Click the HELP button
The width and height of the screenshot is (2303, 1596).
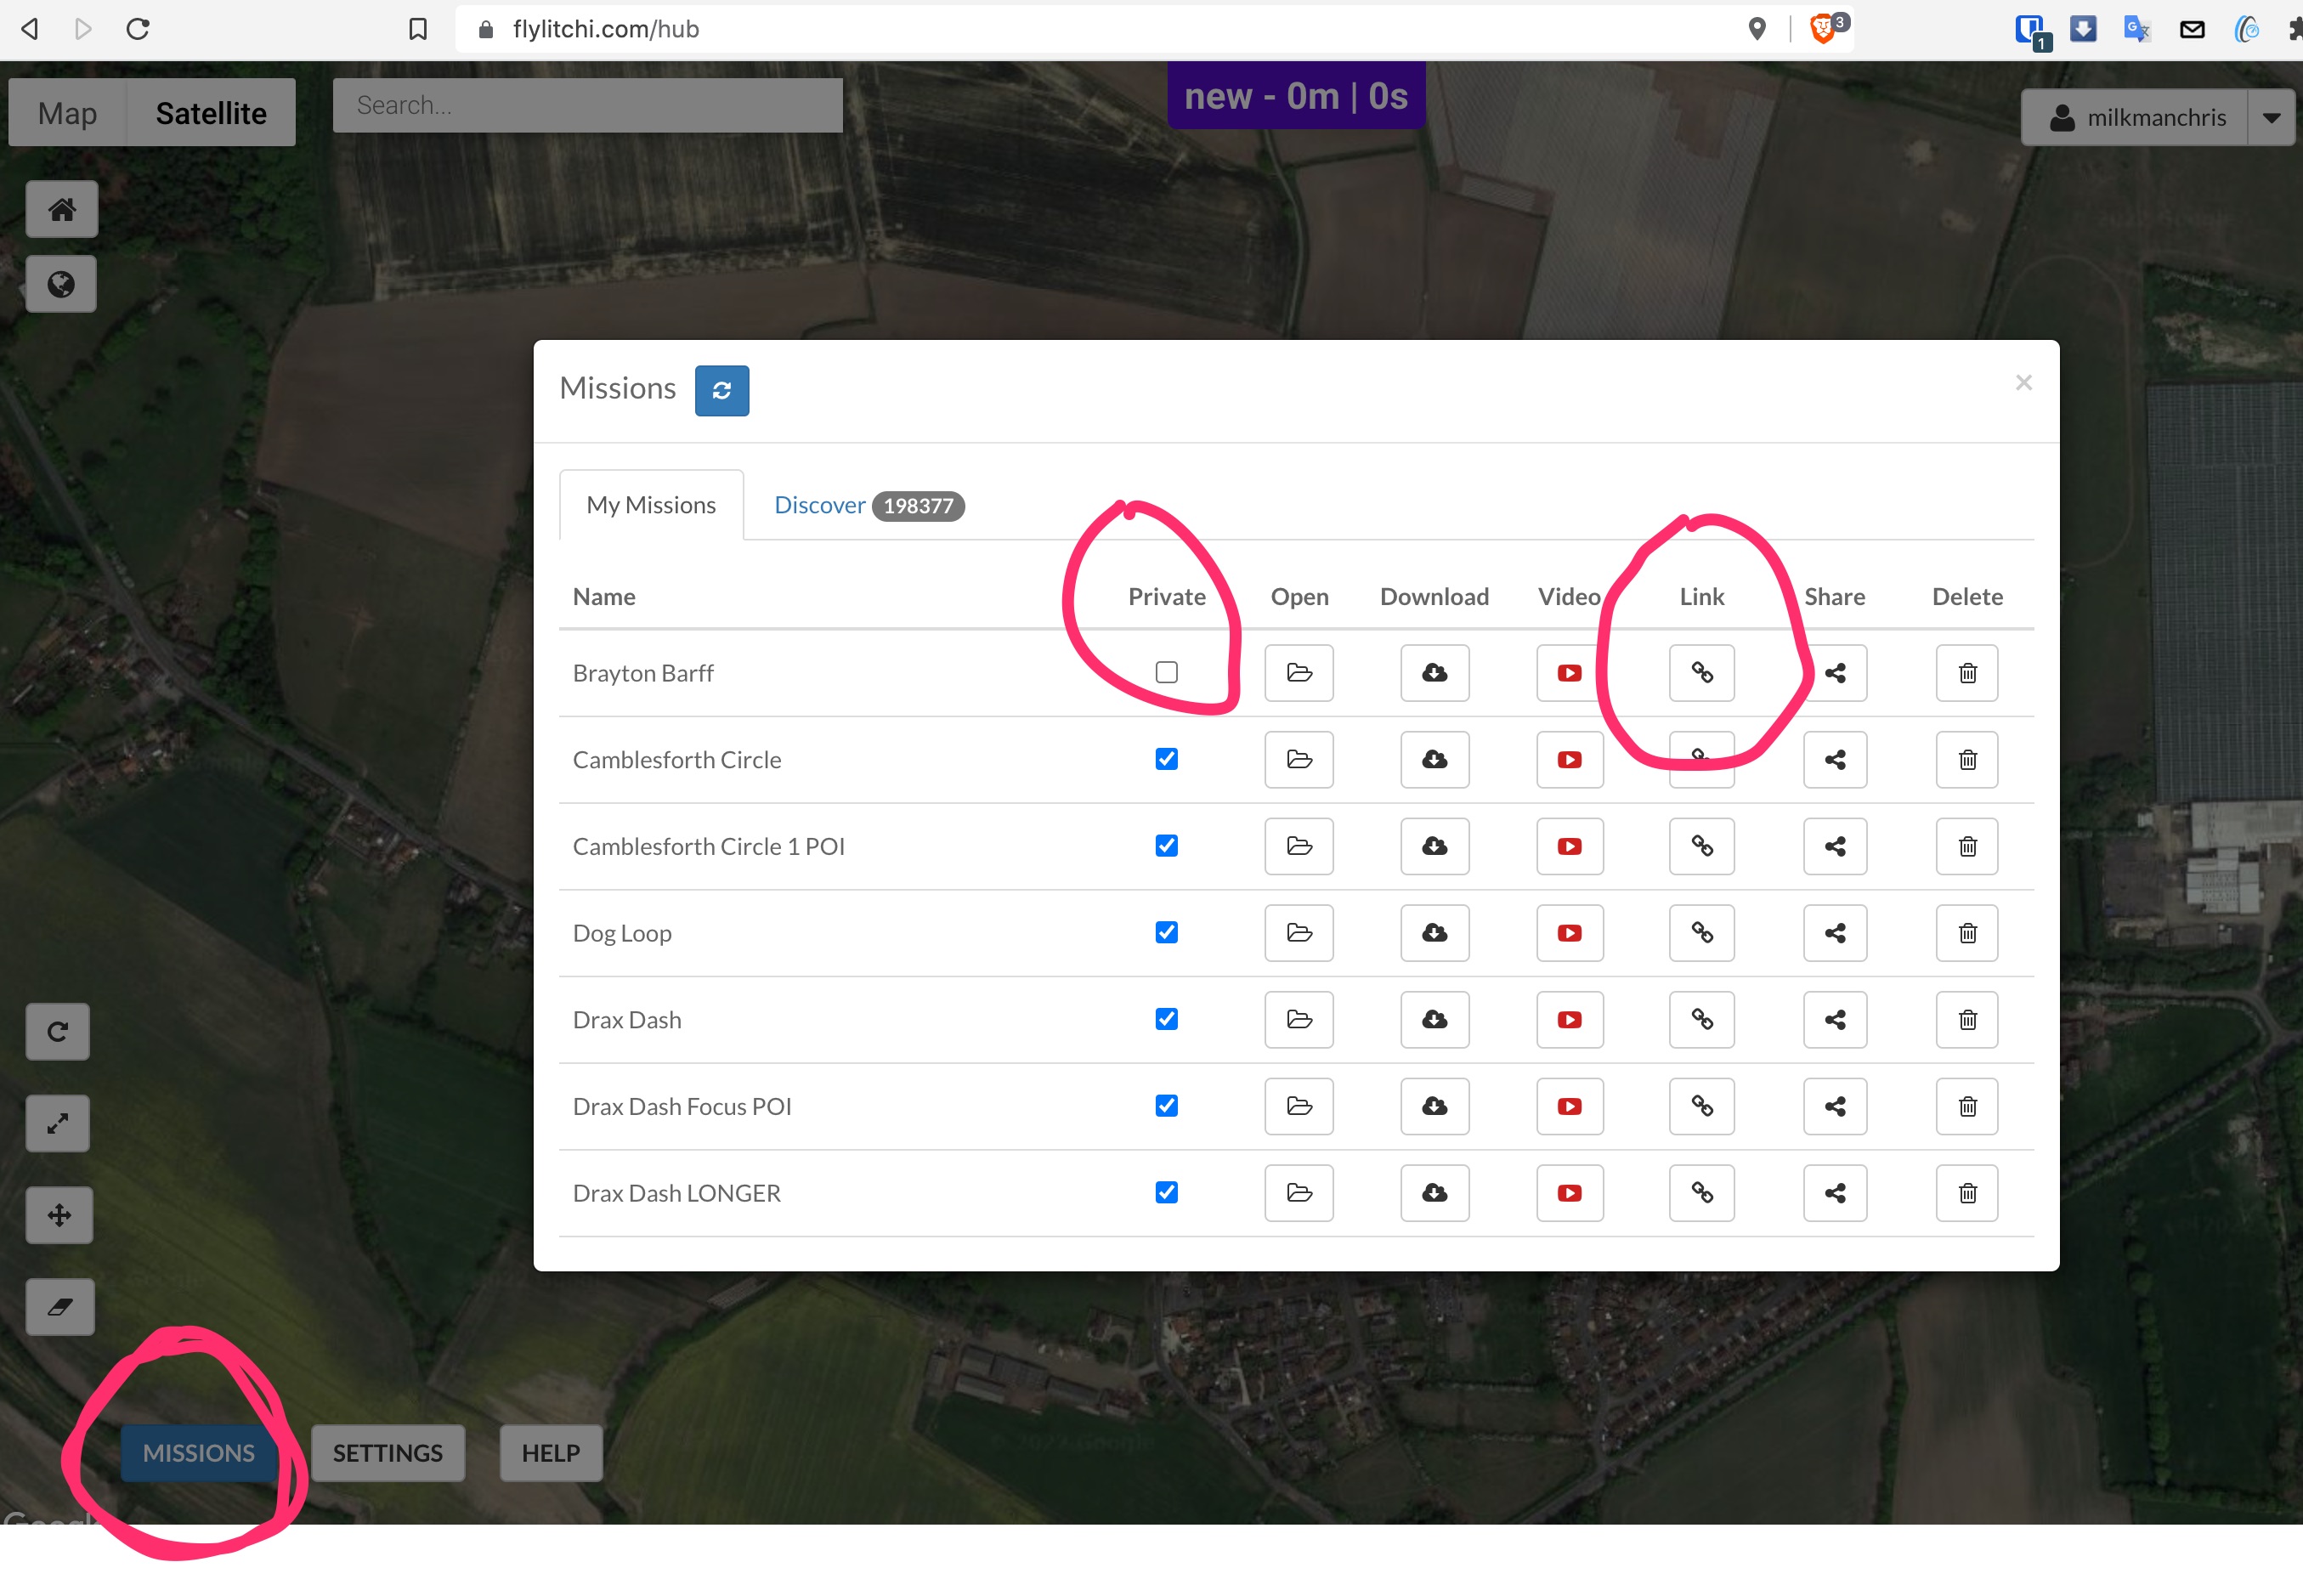(x=550, y=1453)
